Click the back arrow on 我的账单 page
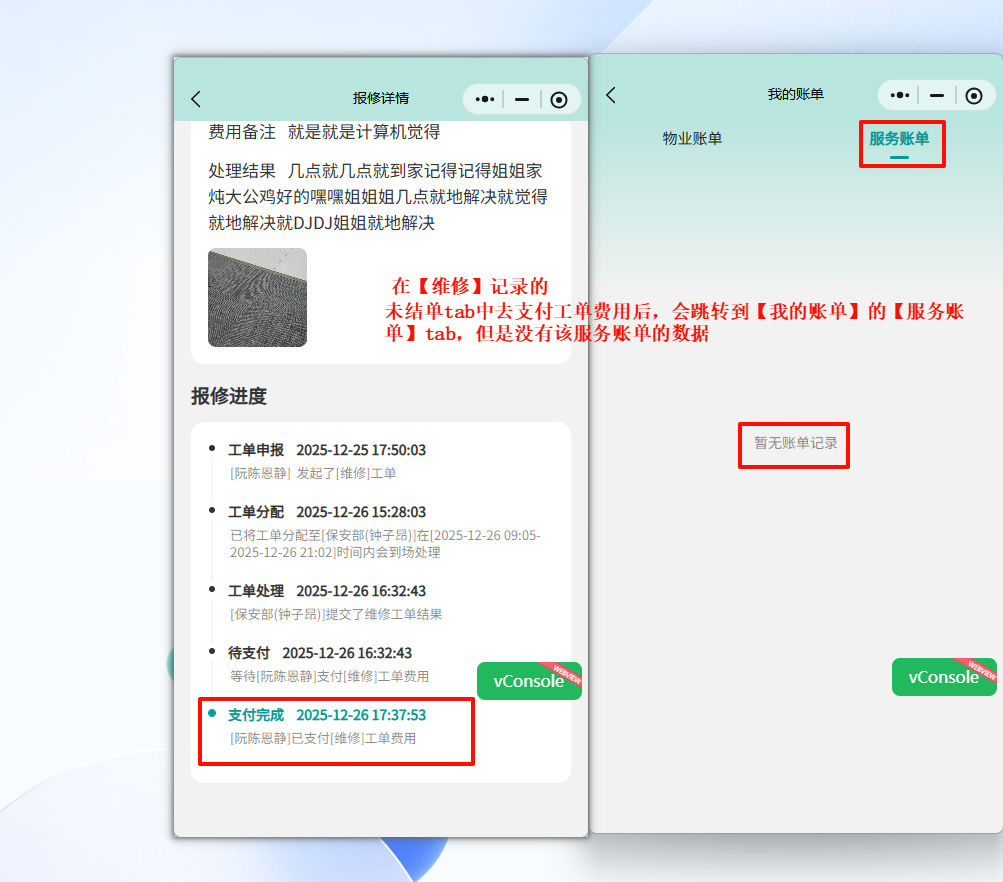 (x=611, y=93)
